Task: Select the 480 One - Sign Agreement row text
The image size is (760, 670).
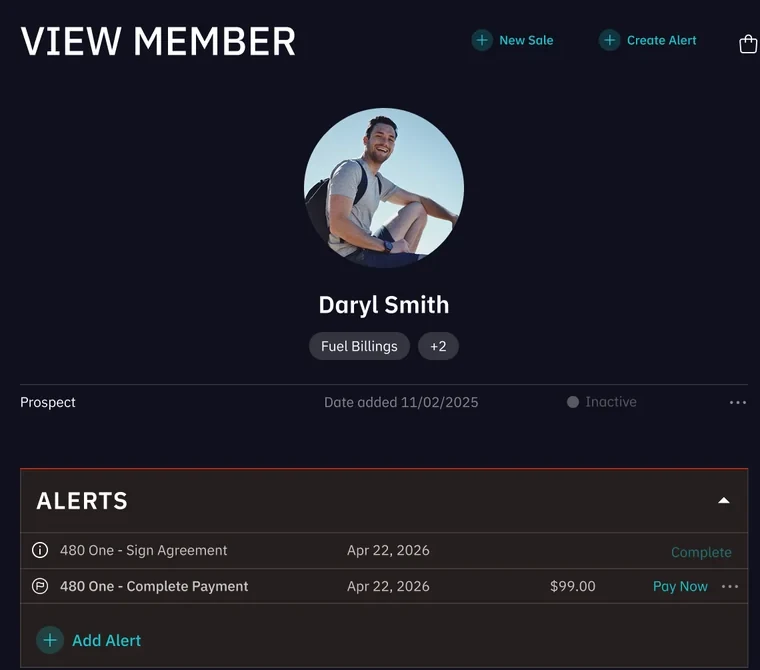Action: 143,550
